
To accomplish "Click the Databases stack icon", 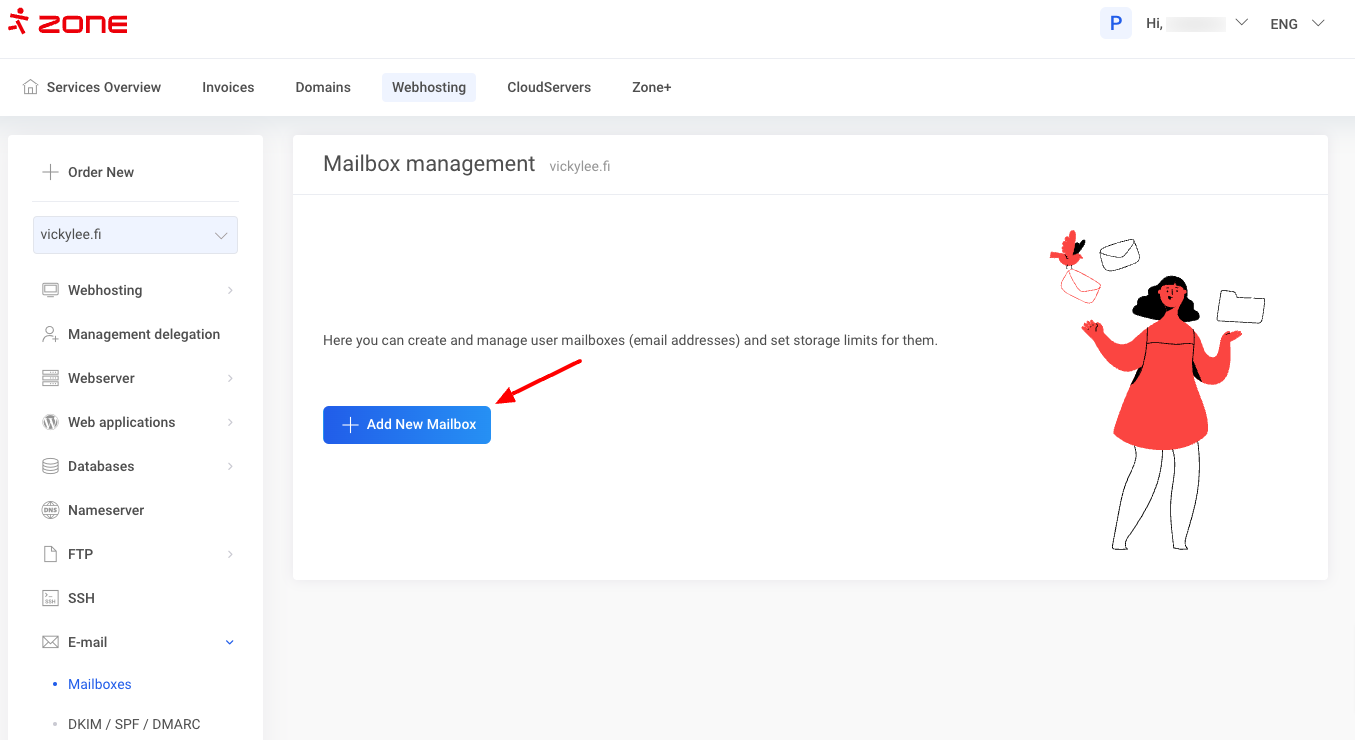I will (50, 466).
